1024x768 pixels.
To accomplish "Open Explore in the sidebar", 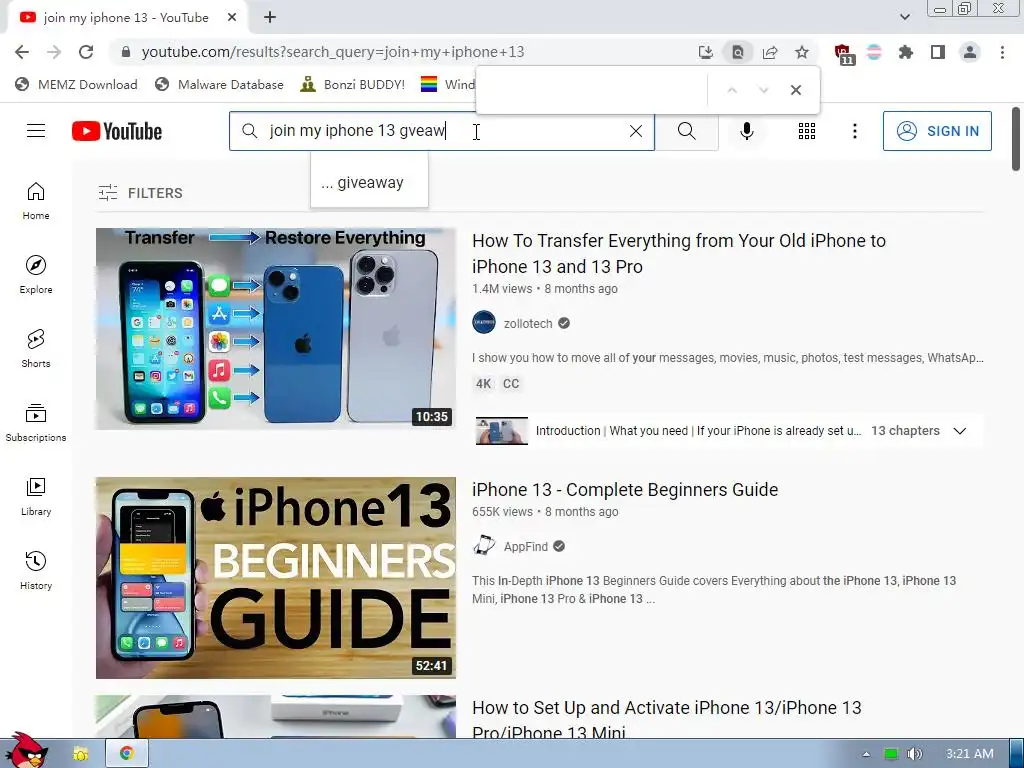I will click(x=36, y=275).
